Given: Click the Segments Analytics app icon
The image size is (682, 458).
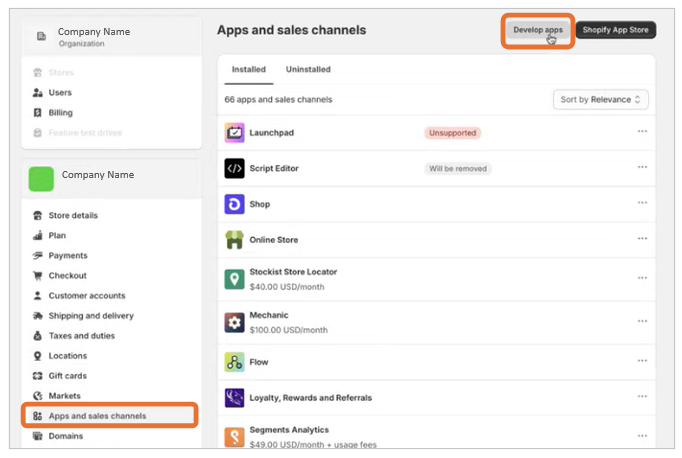Looking at the screenshot, I should pos(234,437).
